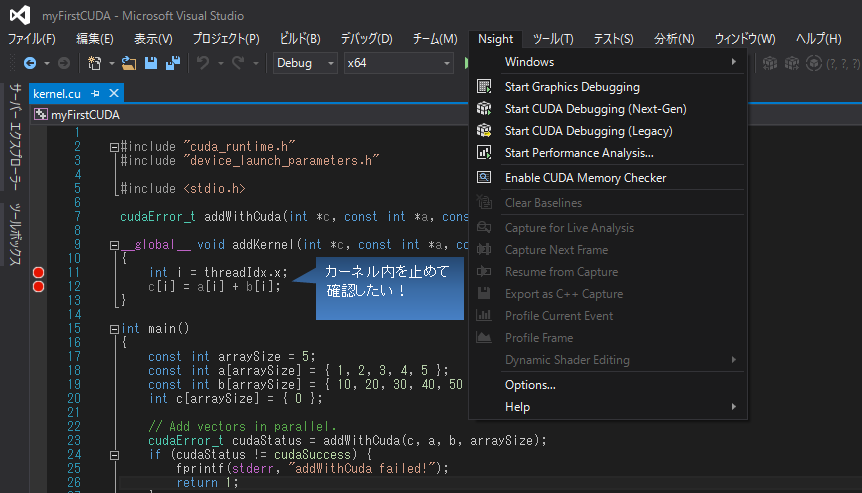Open the Navigate Backward history dropdown arrow
This screenshot has width=862, height=493.
tap(47, 64)
